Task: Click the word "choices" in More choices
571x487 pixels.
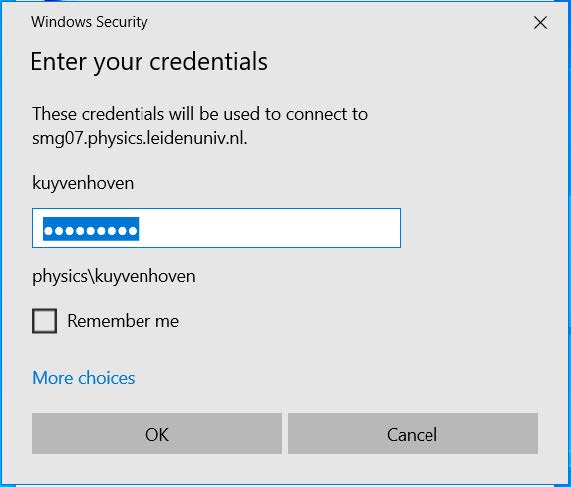Action: point(107,378)
